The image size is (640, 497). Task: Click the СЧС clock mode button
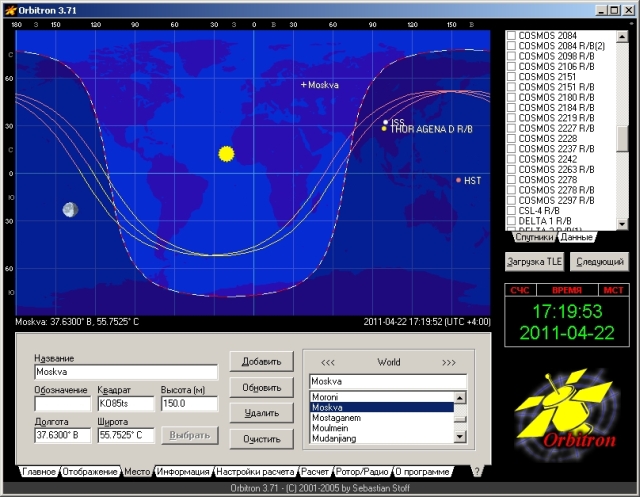click(520, 290)
